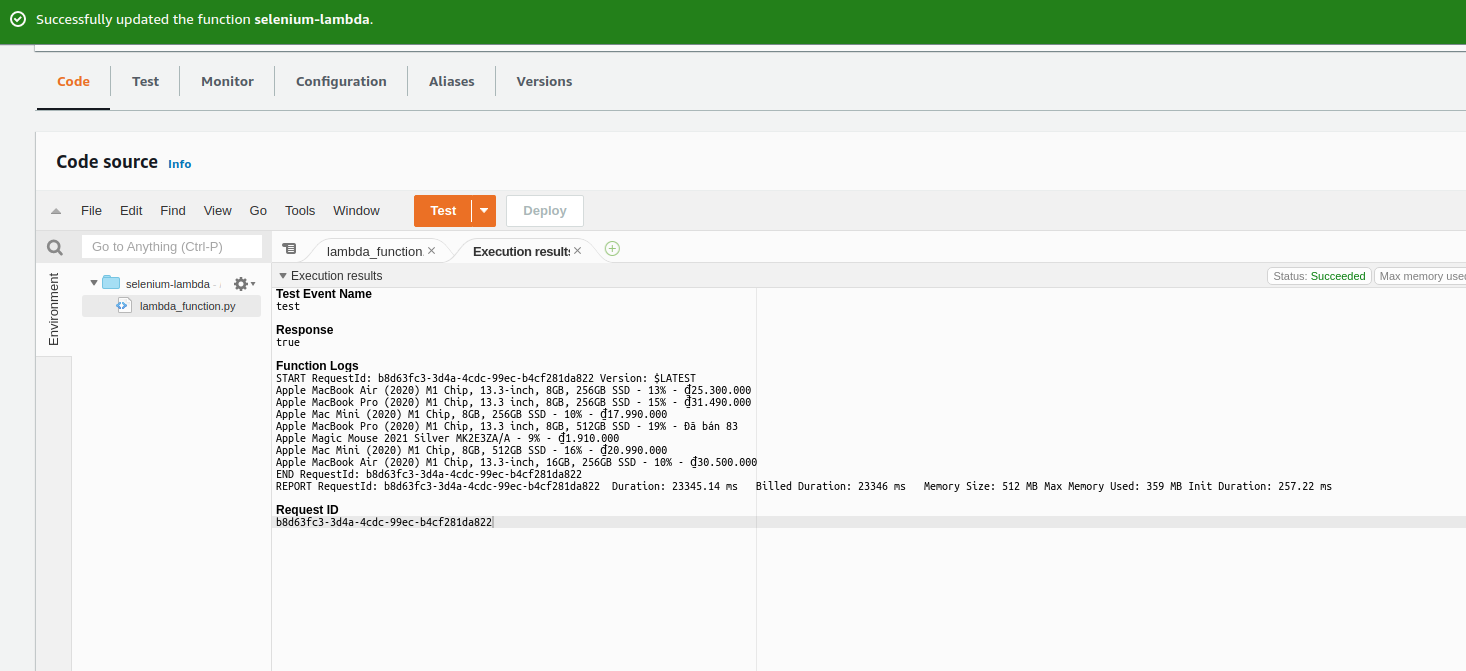This screenshot has height=671, width=1466.
Task: Collapse the selenium-lambda folder tree
Action: tap(94, 283)
